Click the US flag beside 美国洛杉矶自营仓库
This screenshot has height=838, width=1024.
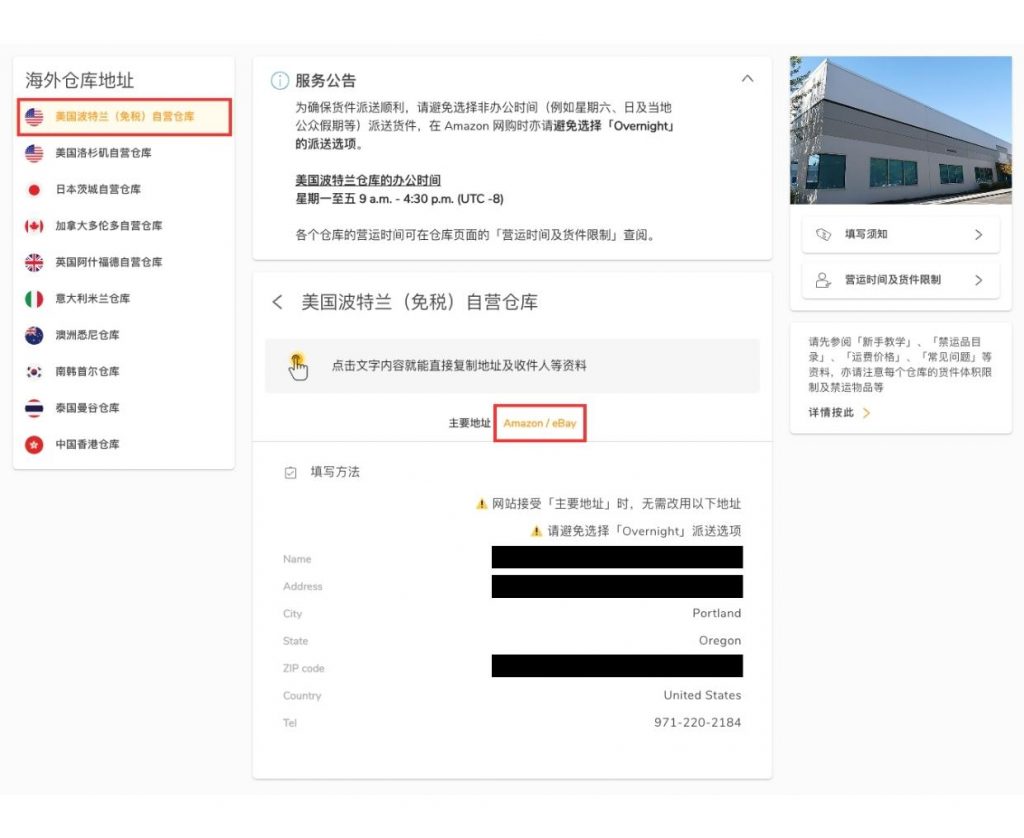34,153
